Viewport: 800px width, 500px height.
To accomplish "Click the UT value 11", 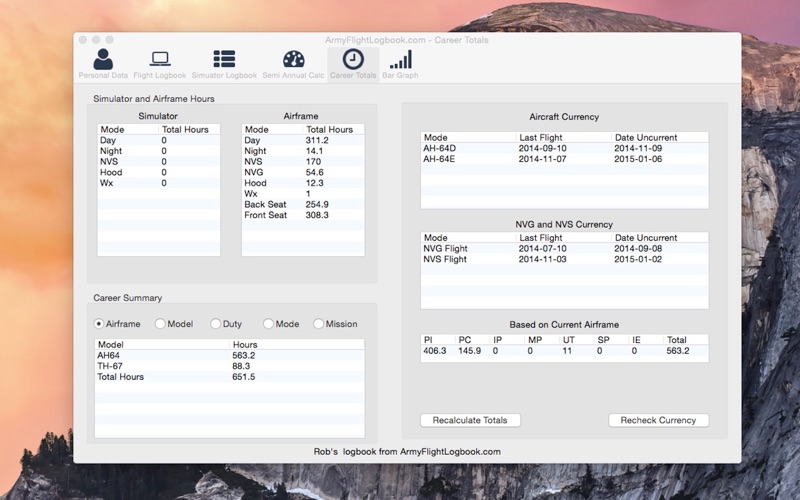I will click(x=567, y=351).
